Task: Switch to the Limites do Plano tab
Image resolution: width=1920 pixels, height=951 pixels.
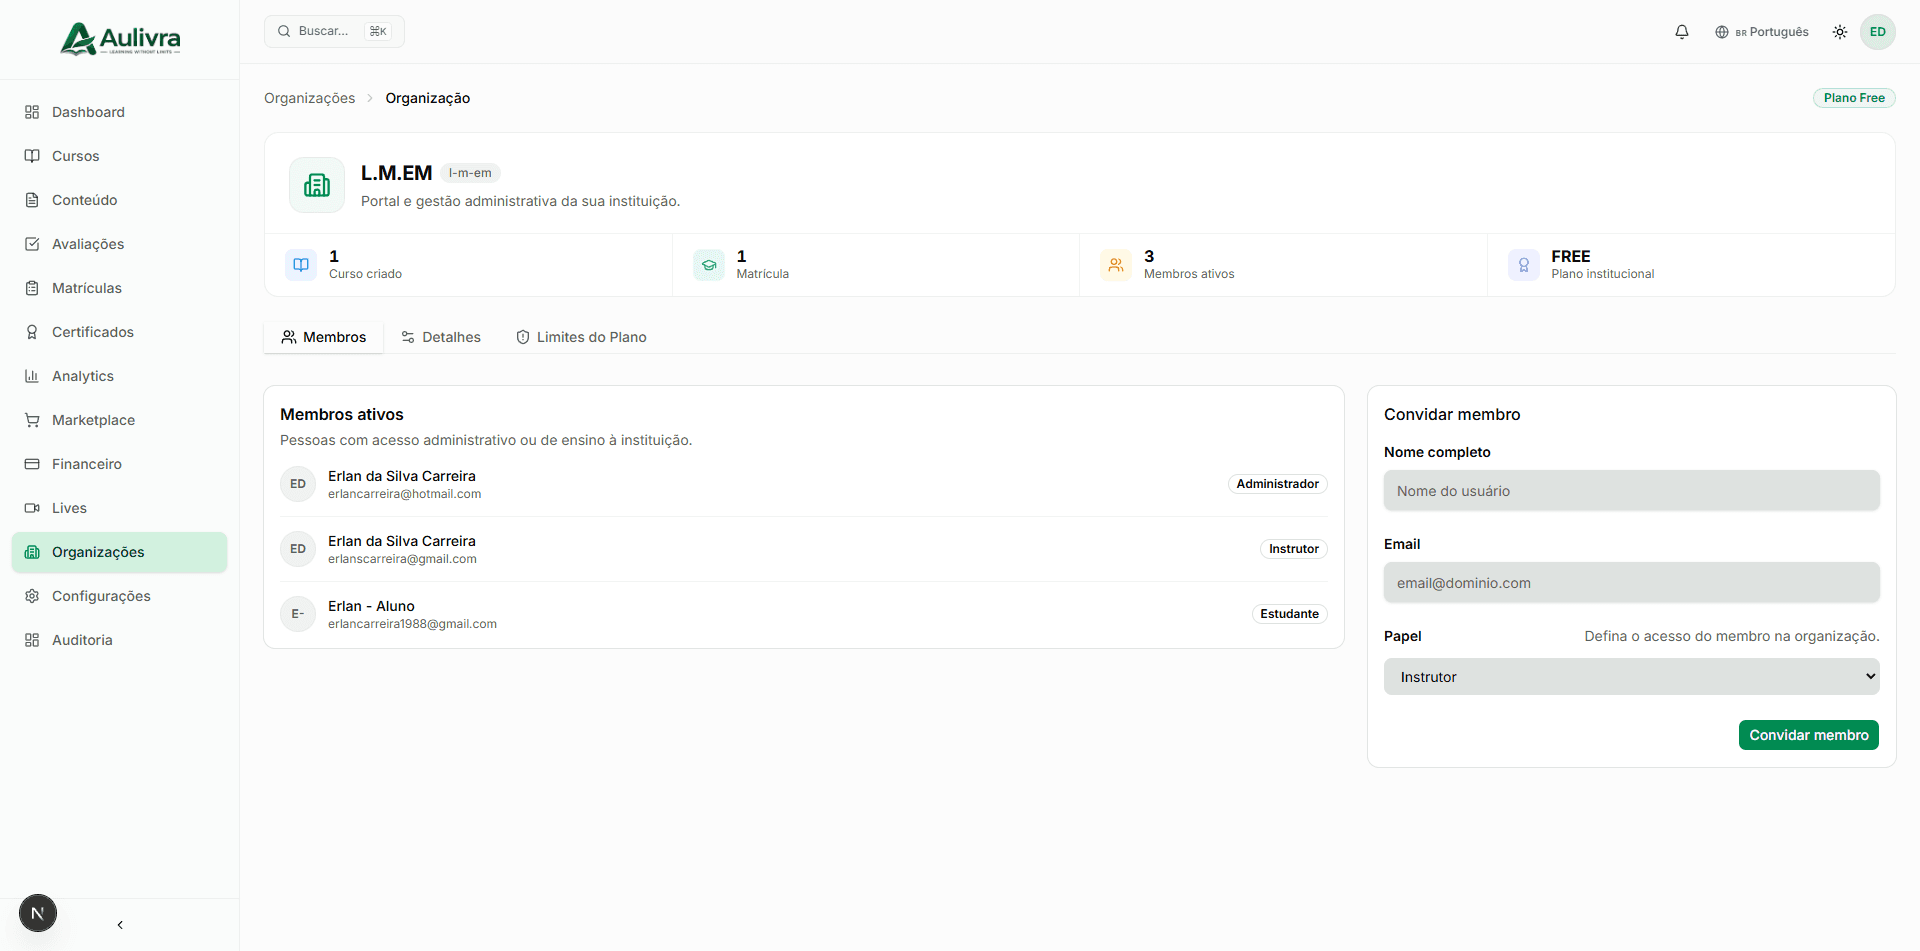Action: (581, 337)
